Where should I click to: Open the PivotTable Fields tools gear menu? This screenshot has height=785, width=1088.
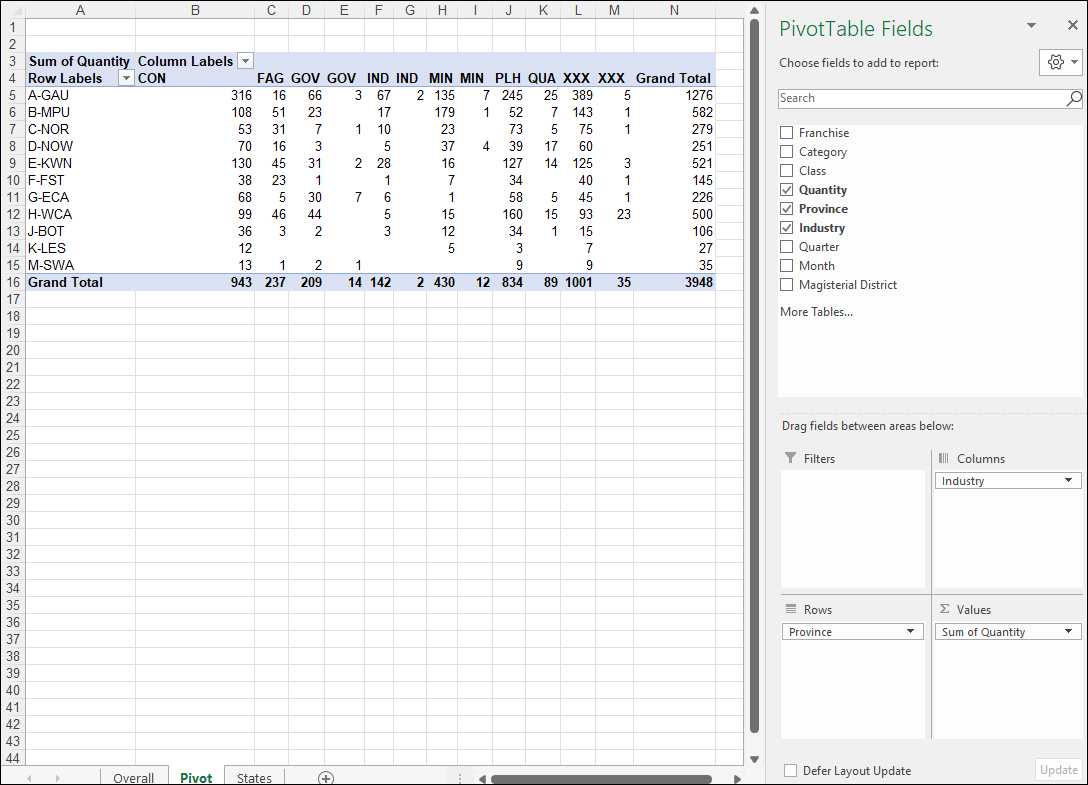click(x=1060, y=62)
